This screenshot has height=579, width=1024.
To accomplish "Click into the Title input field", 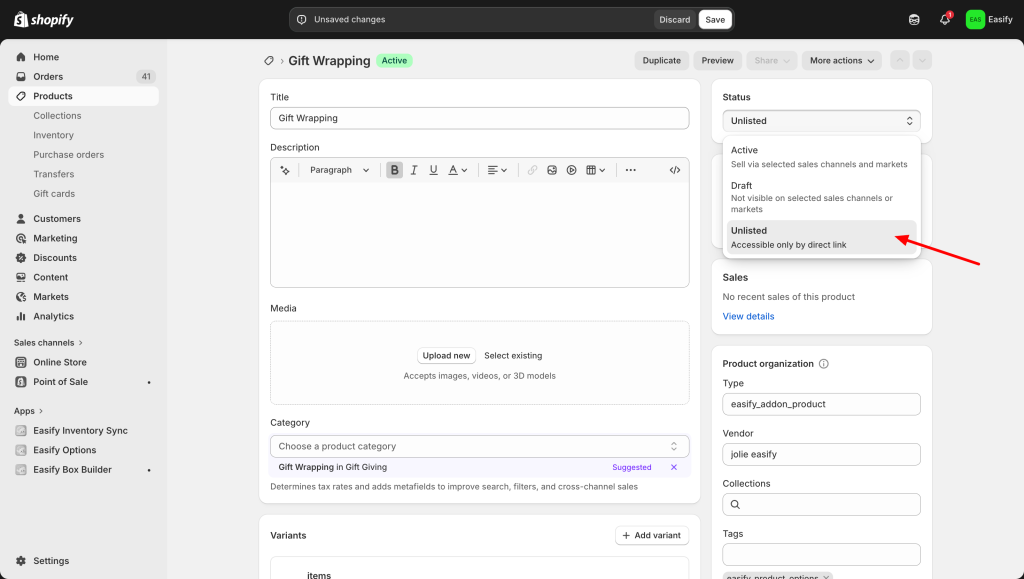I will [479, 118].
